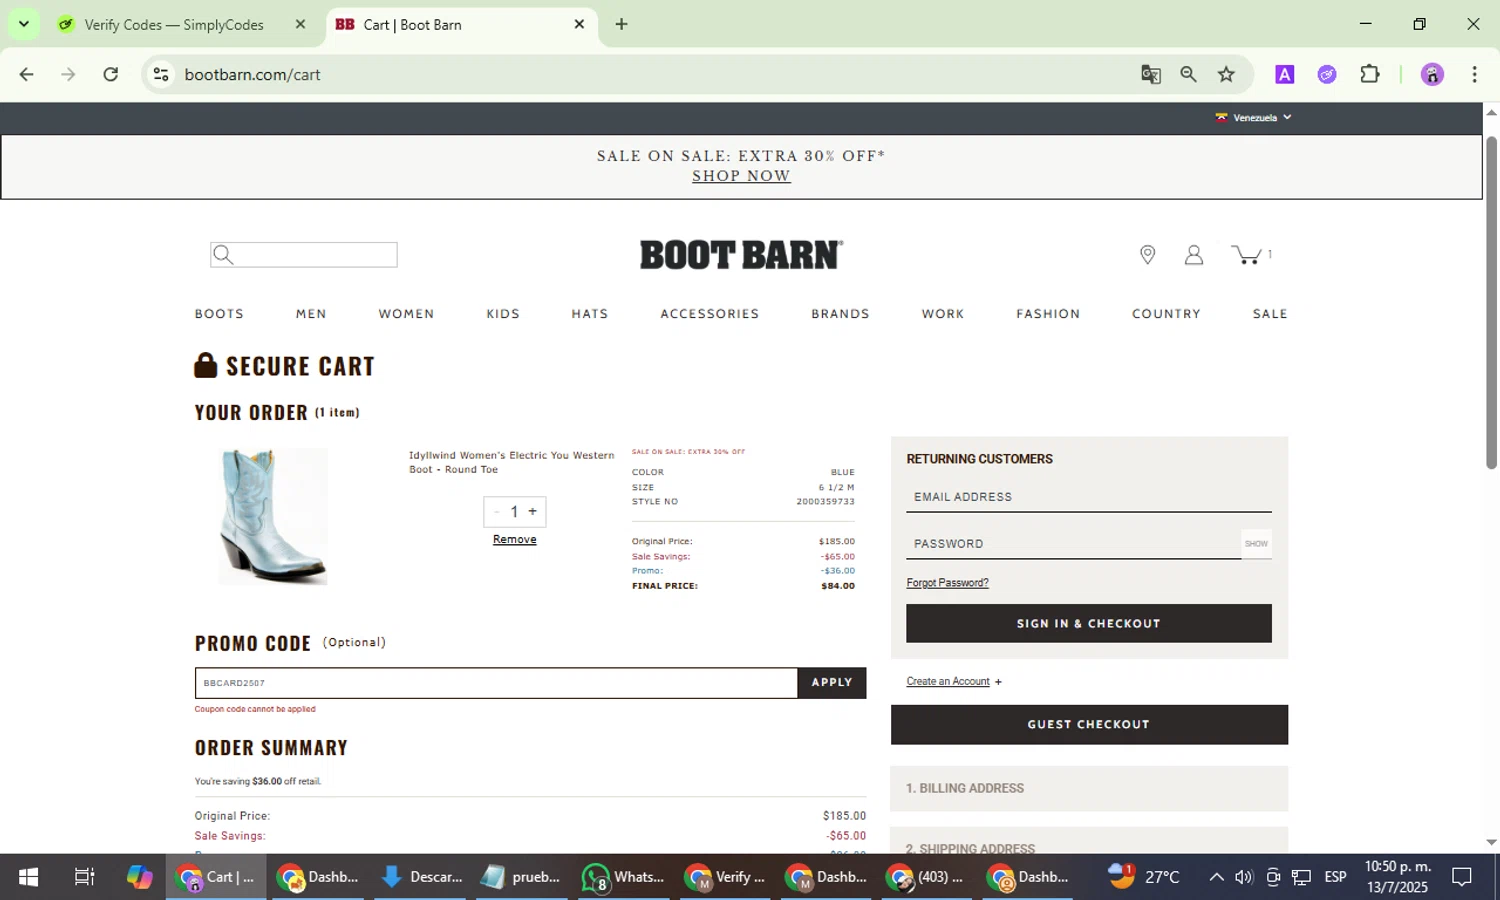Open the BRANDS navigation menu

point(840,314)
